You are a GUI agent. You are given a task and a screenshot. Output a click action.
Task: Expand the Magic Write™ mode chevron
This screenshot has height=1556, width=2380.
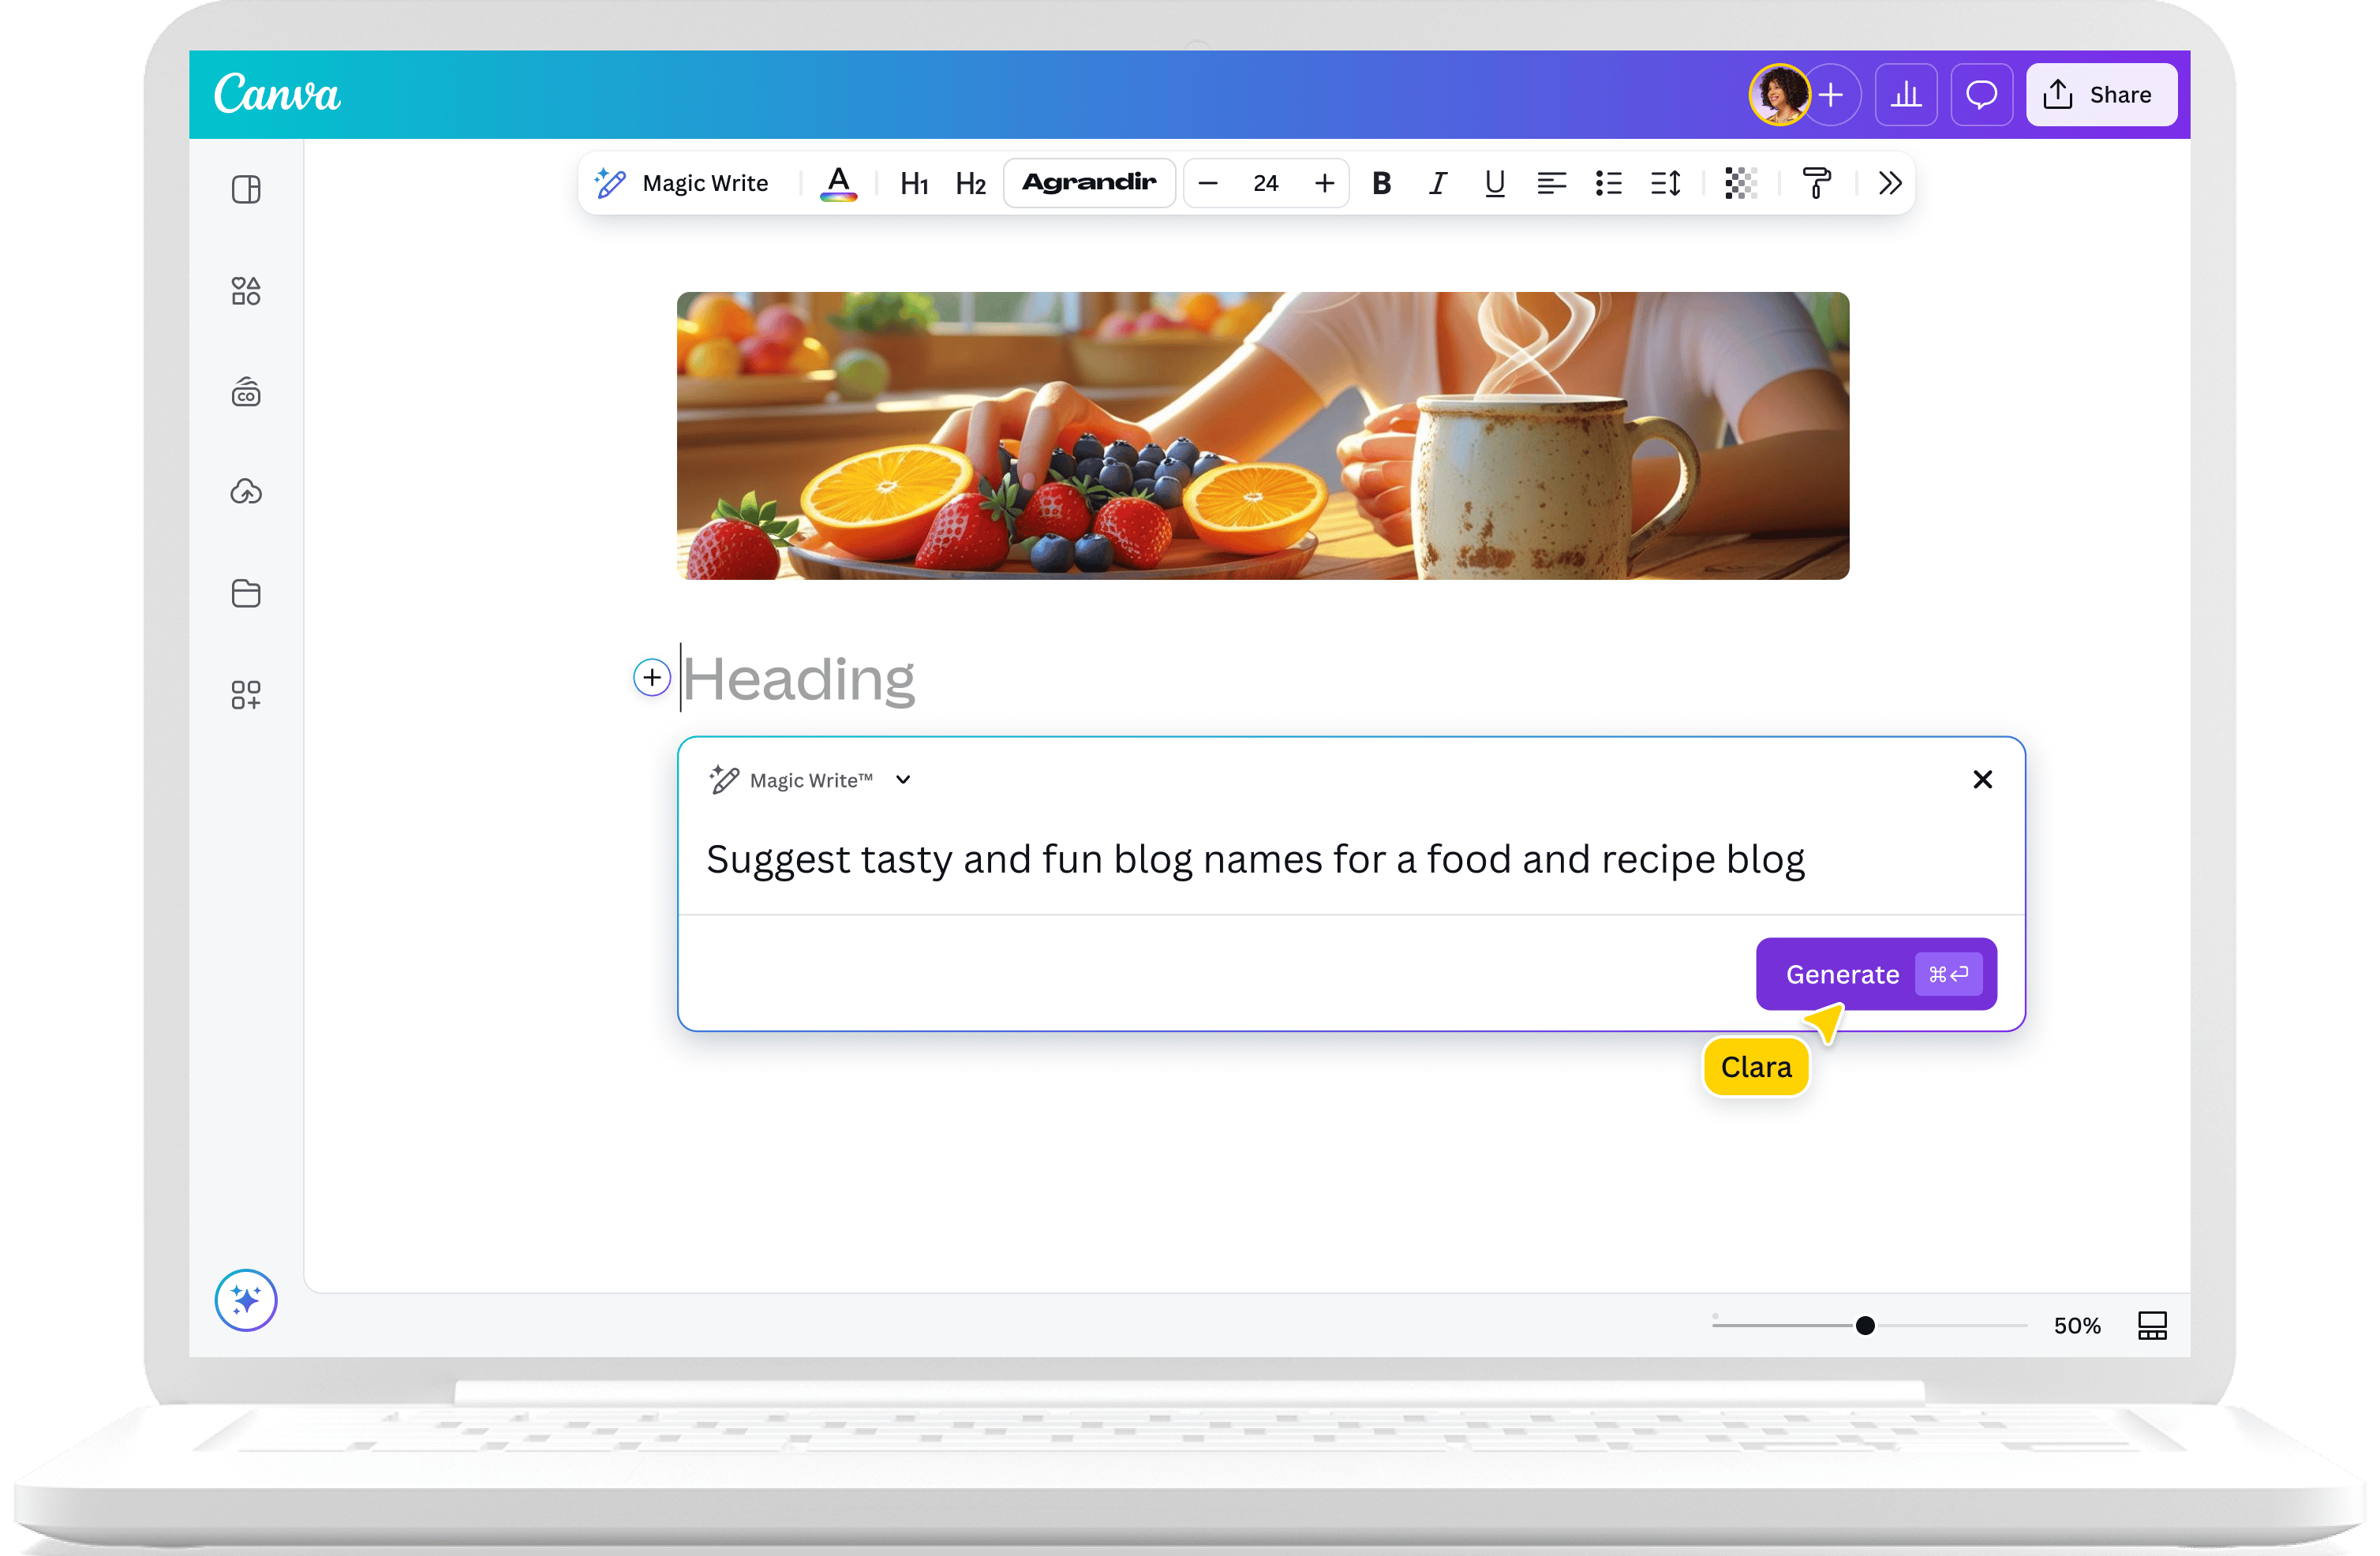click(903, 780)
